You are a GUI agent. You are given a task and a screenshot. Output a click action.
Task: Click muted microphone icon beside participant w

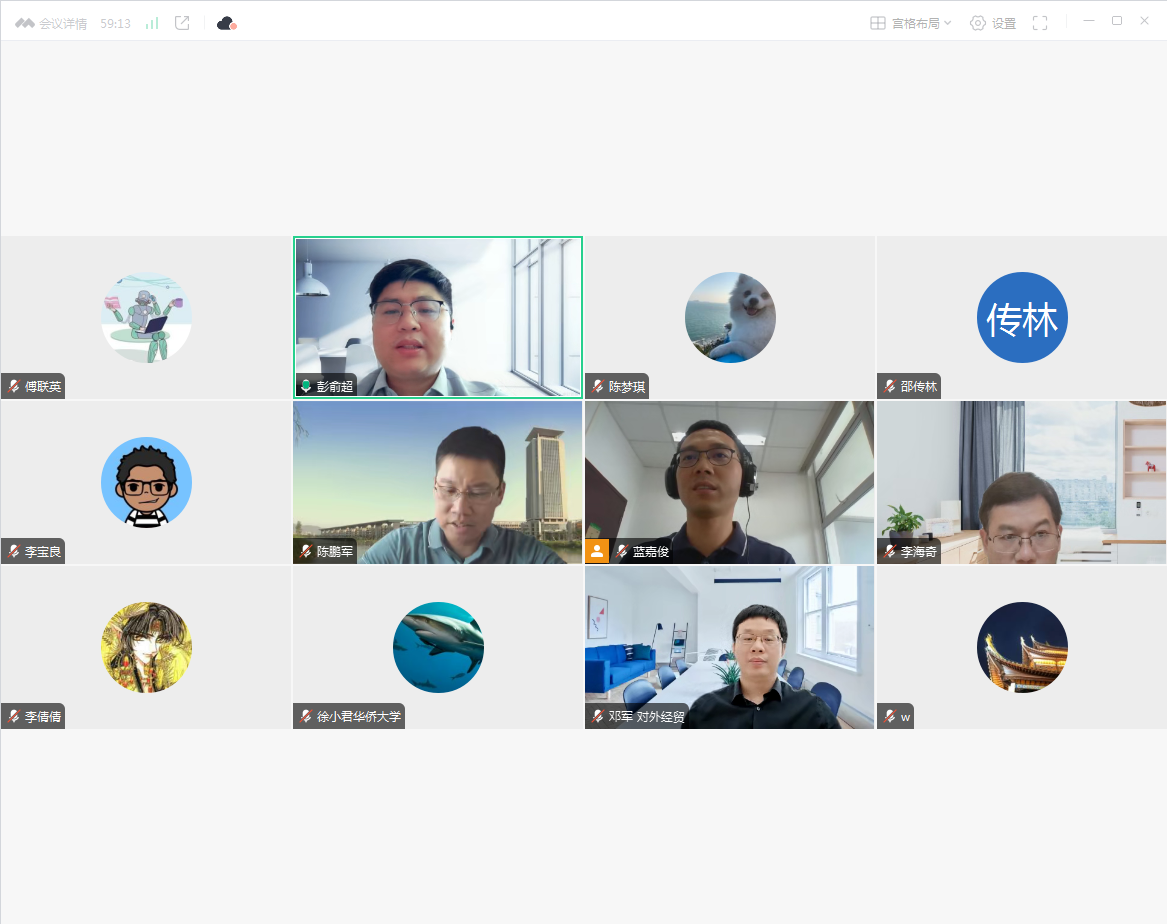pyautogui.click(x=889, y=716)
